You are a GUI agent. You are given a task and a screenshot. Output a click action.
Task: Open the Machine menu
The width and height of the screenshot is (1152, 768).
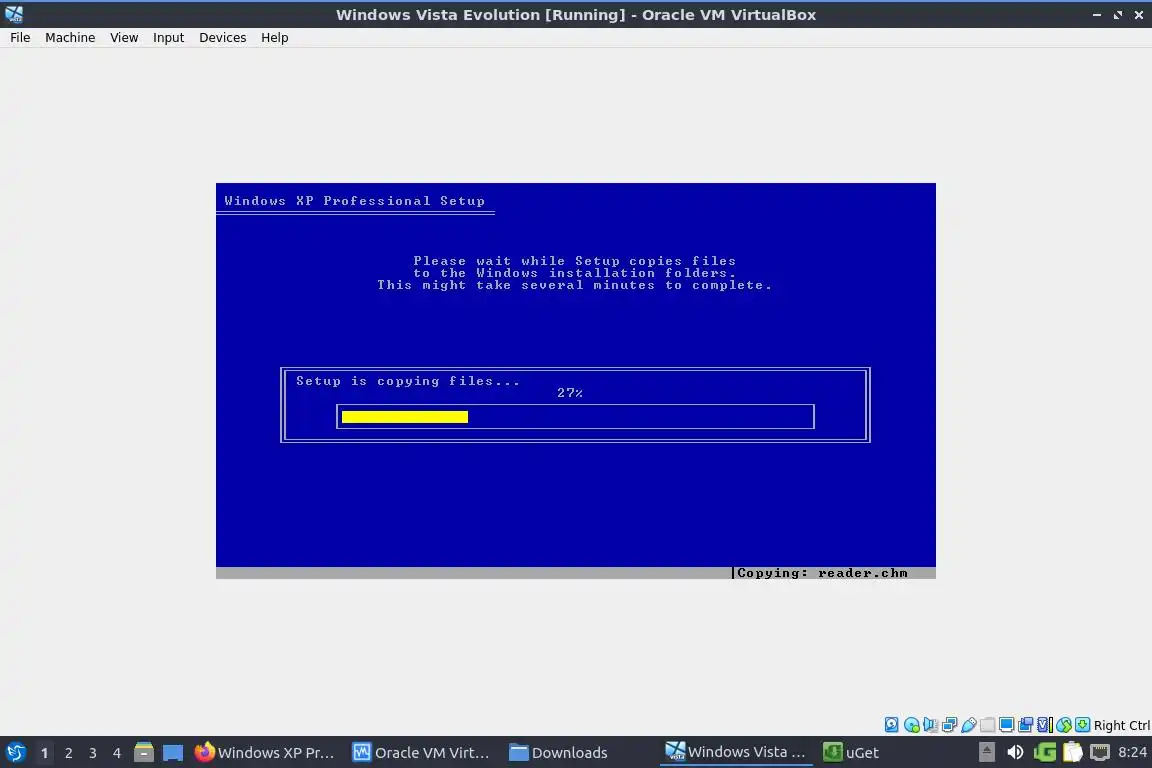(70, 37)
